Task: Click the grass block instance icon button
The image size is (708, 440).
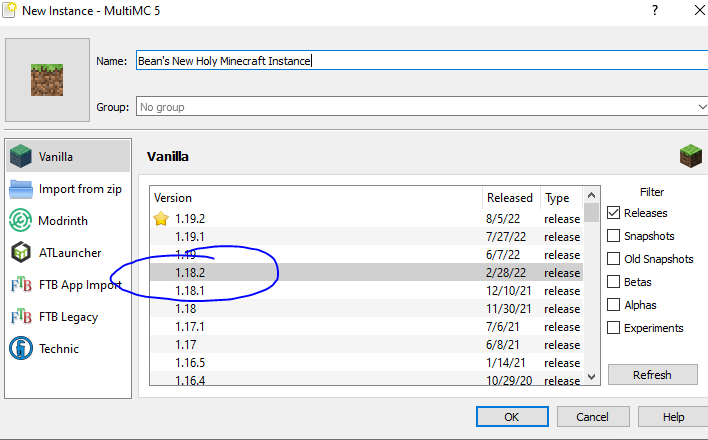Action: 47,80
